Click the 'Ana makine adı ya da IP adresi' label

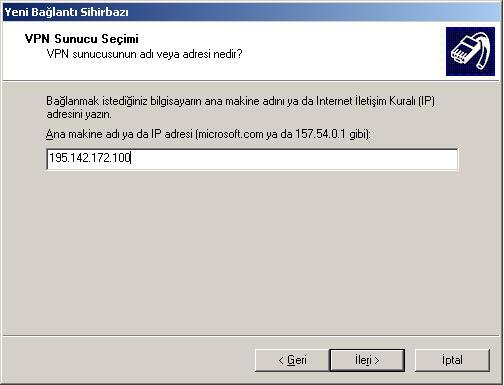tap(119, 134)
